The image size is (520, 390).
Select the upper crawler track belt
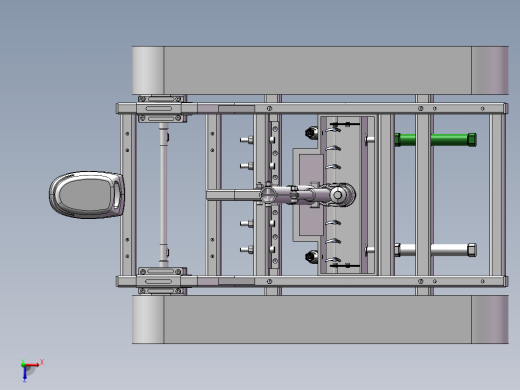pos(320,70)
